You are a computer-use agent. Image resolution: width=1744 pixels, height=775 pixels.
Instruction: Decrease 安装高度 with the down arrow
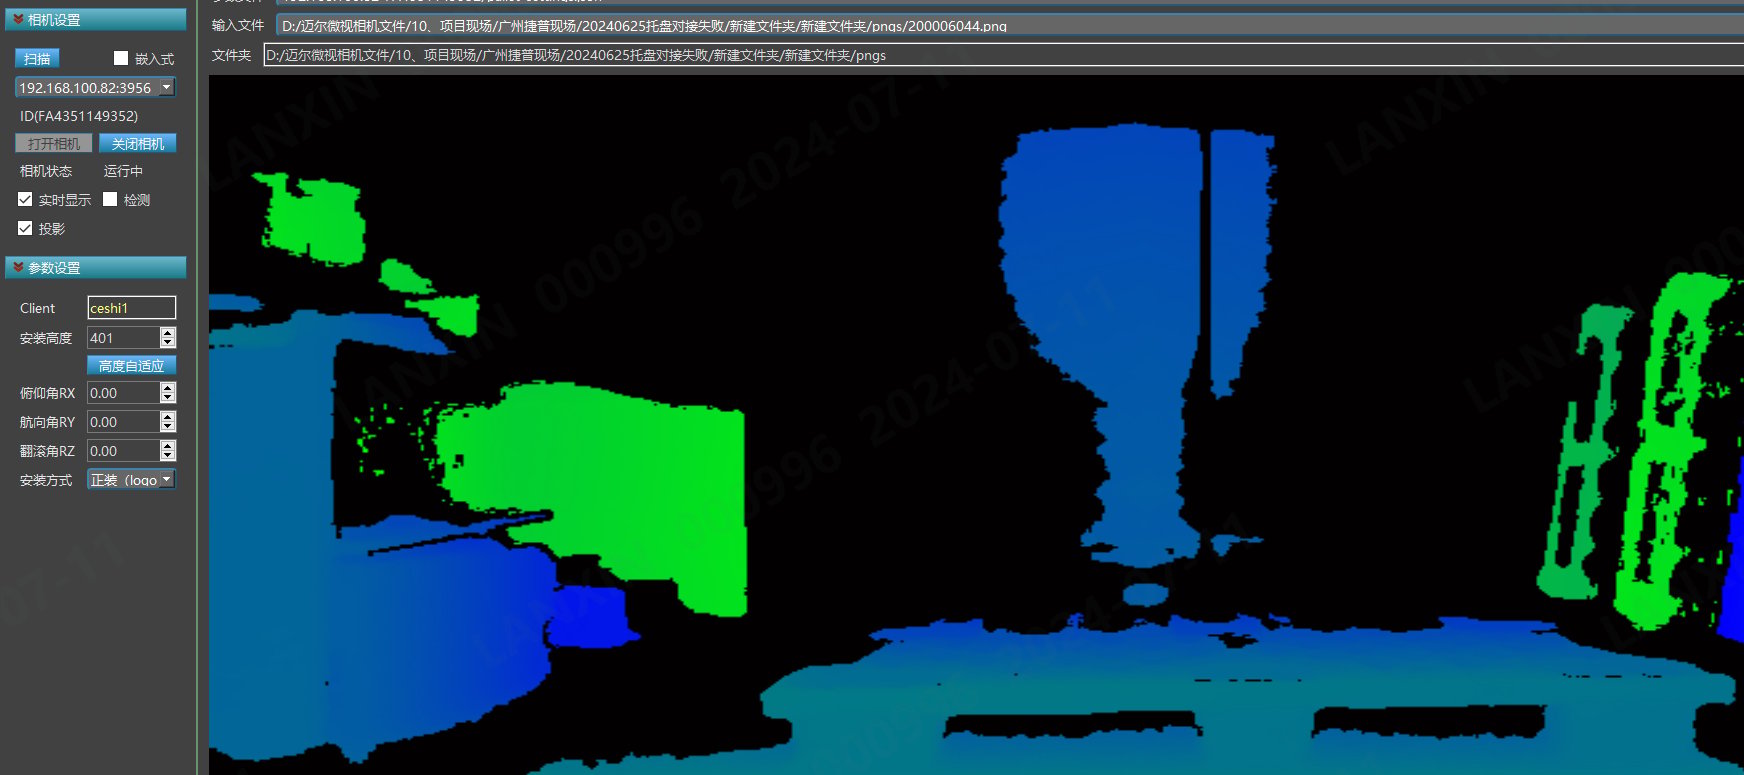(x=168, y=343)
